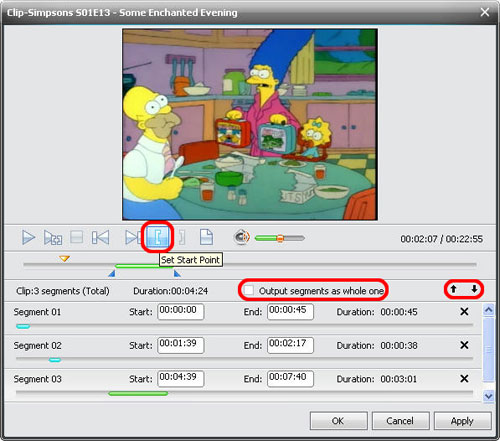Viewport: 500px width, 441px height.
Task: Select the Segment 02 row label
Action: point(37,346)
